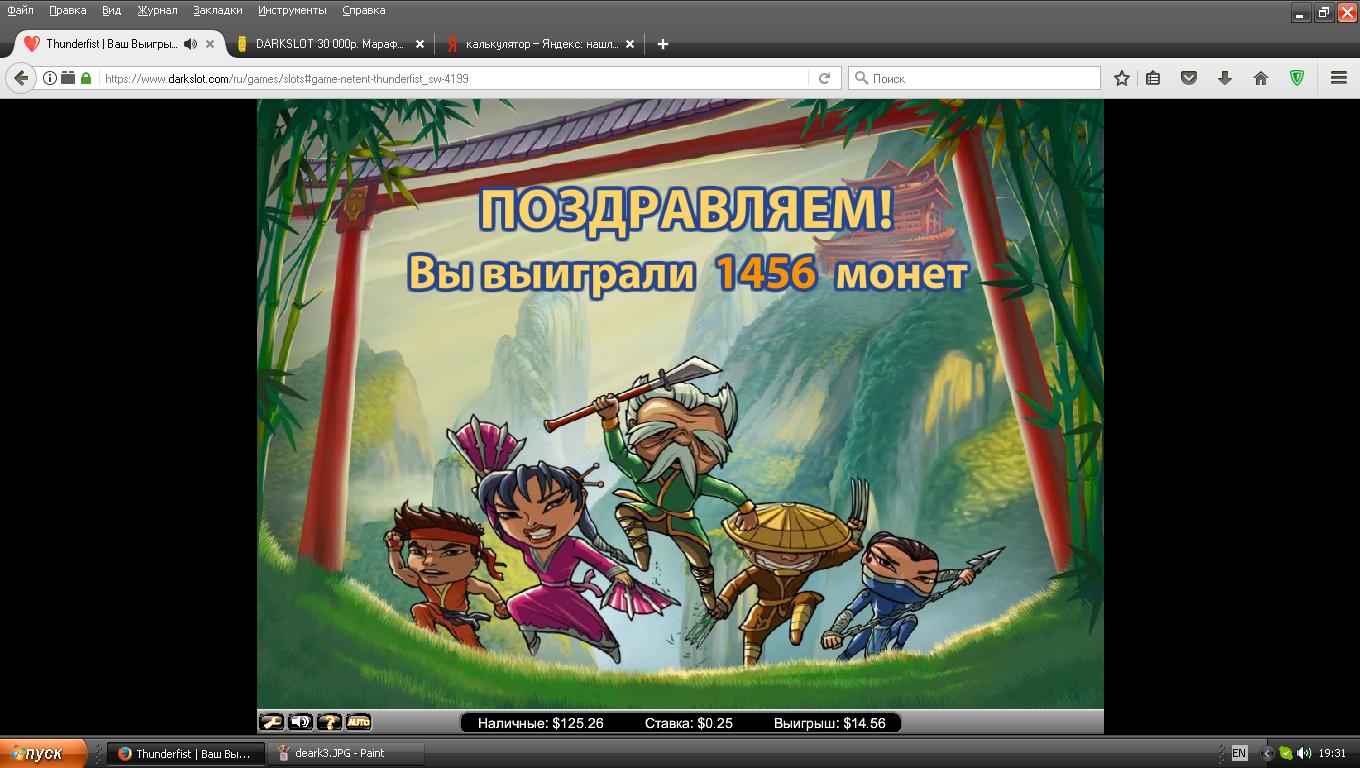Switch to Thunderfist Firefox taskbar button
The image size is (1360, 768).
coord(187,753)
